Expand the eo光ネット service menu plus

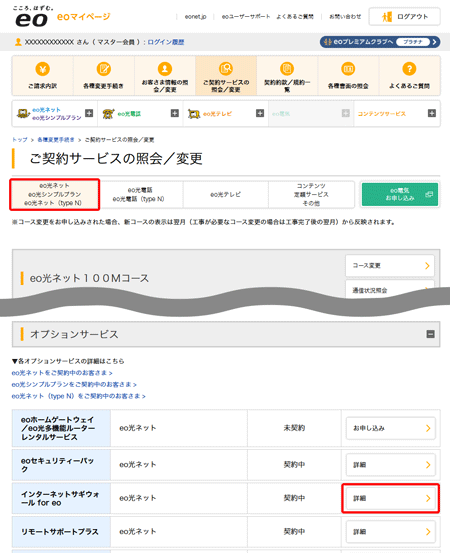click(89, 113)
